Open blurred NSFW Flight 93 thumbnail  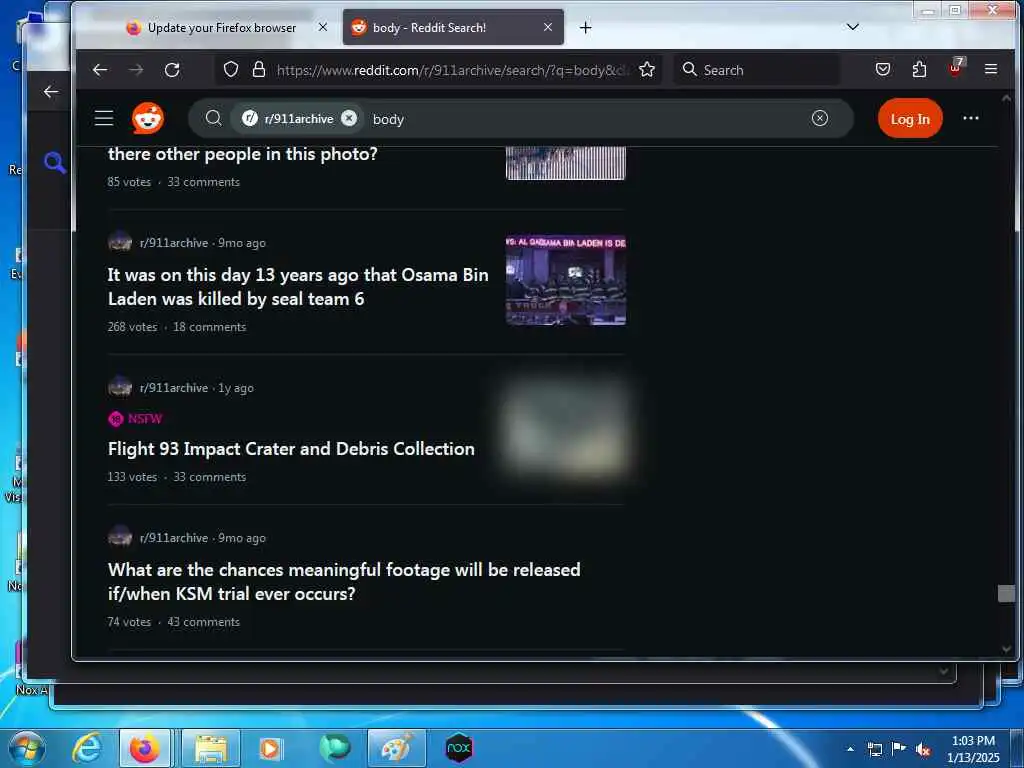click(x=566, y=430)
